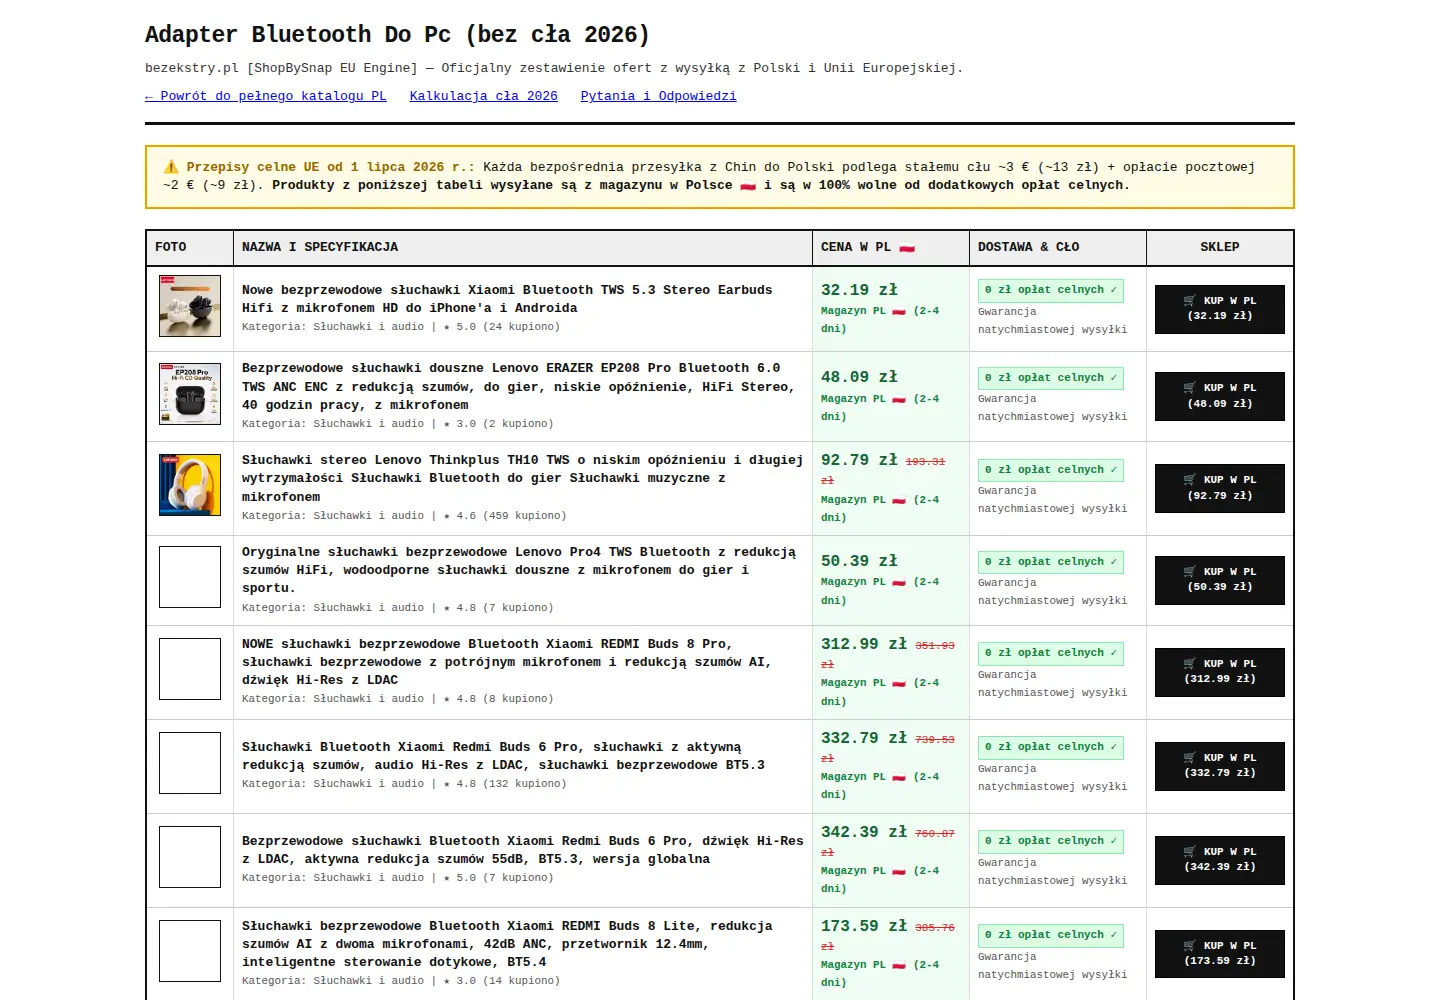Buy REDMI Buds 8 Pro at 312.99 zł

coord(1220,672)
